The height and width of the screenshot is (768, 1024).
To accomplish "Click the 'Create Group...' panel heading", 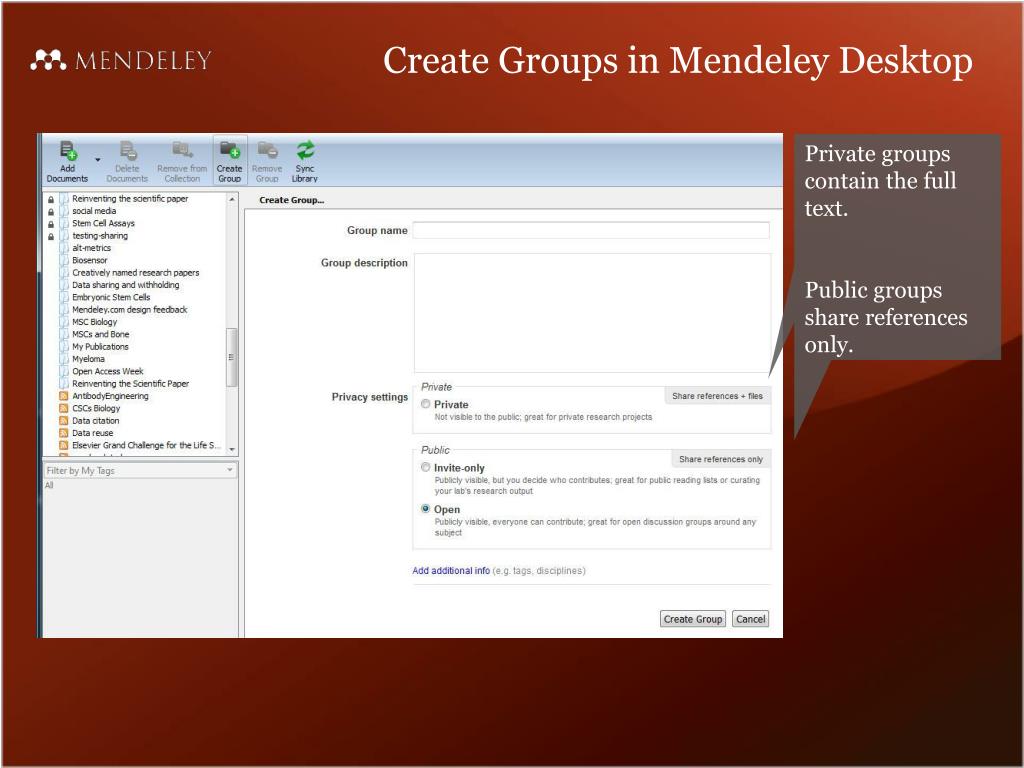I will [291, 200].
